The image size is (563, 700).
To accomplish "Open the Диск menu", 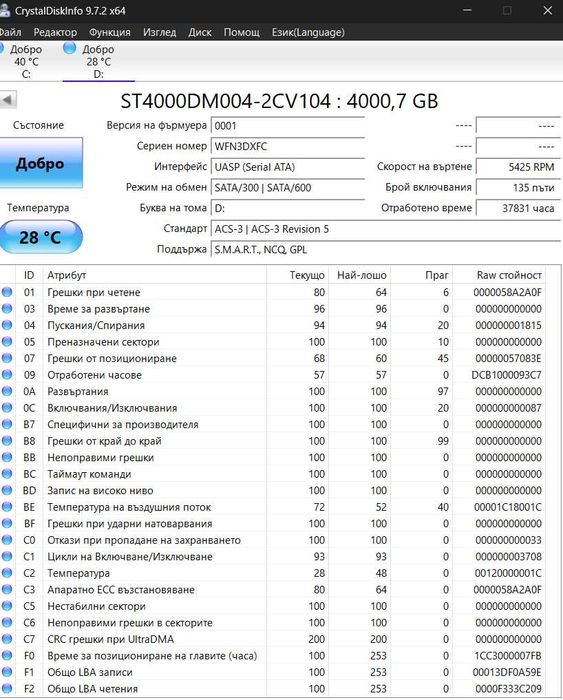I will click(x=200, y=32).
